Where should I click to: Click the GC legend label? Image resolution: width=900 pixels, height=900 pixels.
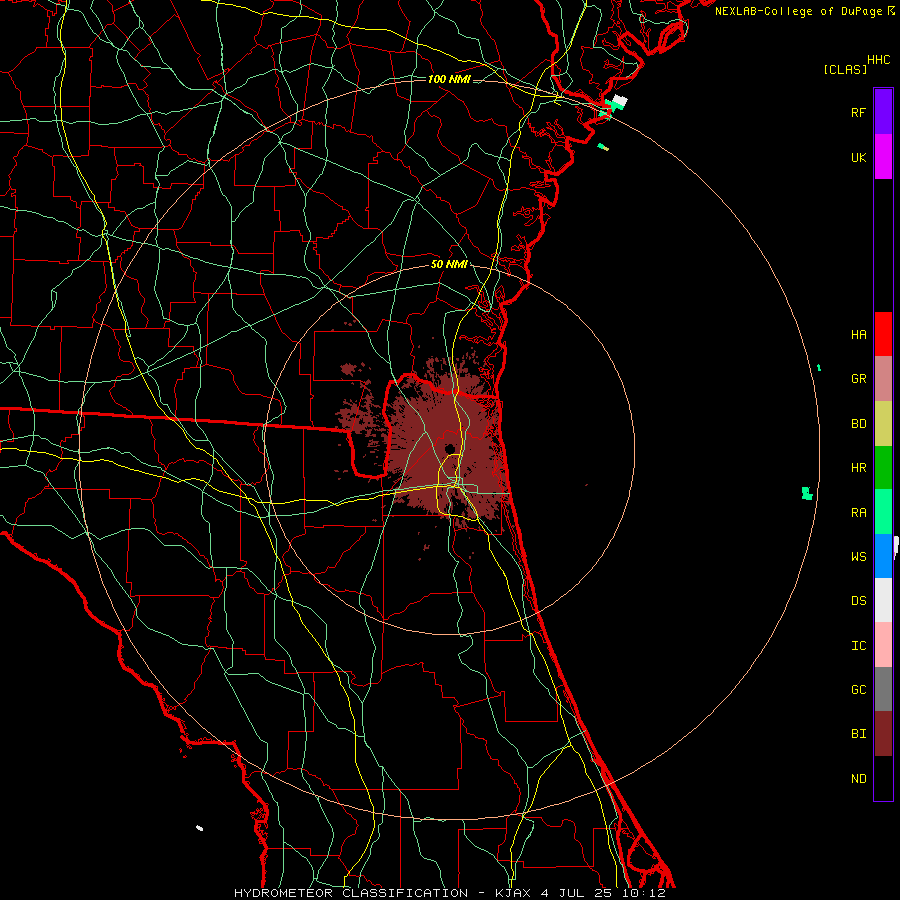858,689
